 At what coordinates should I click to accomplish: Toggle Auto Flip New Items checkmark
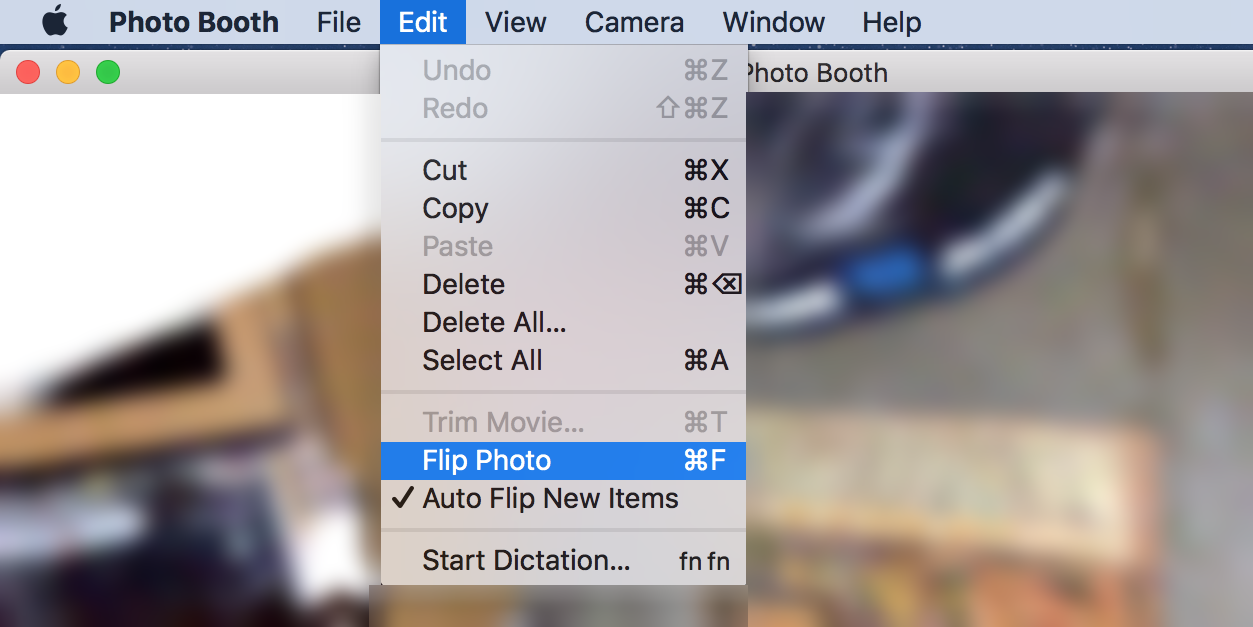563,498
